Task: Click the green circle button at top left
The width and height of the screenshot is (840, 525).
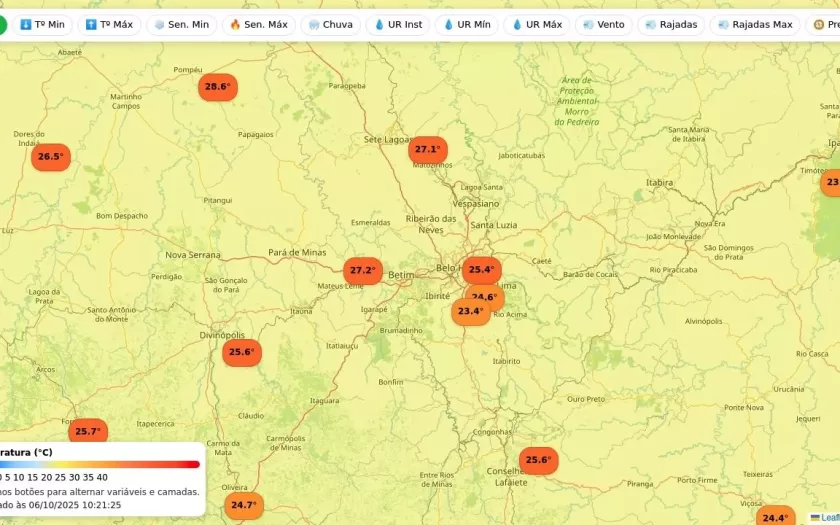Action: (x=2, y=24)
